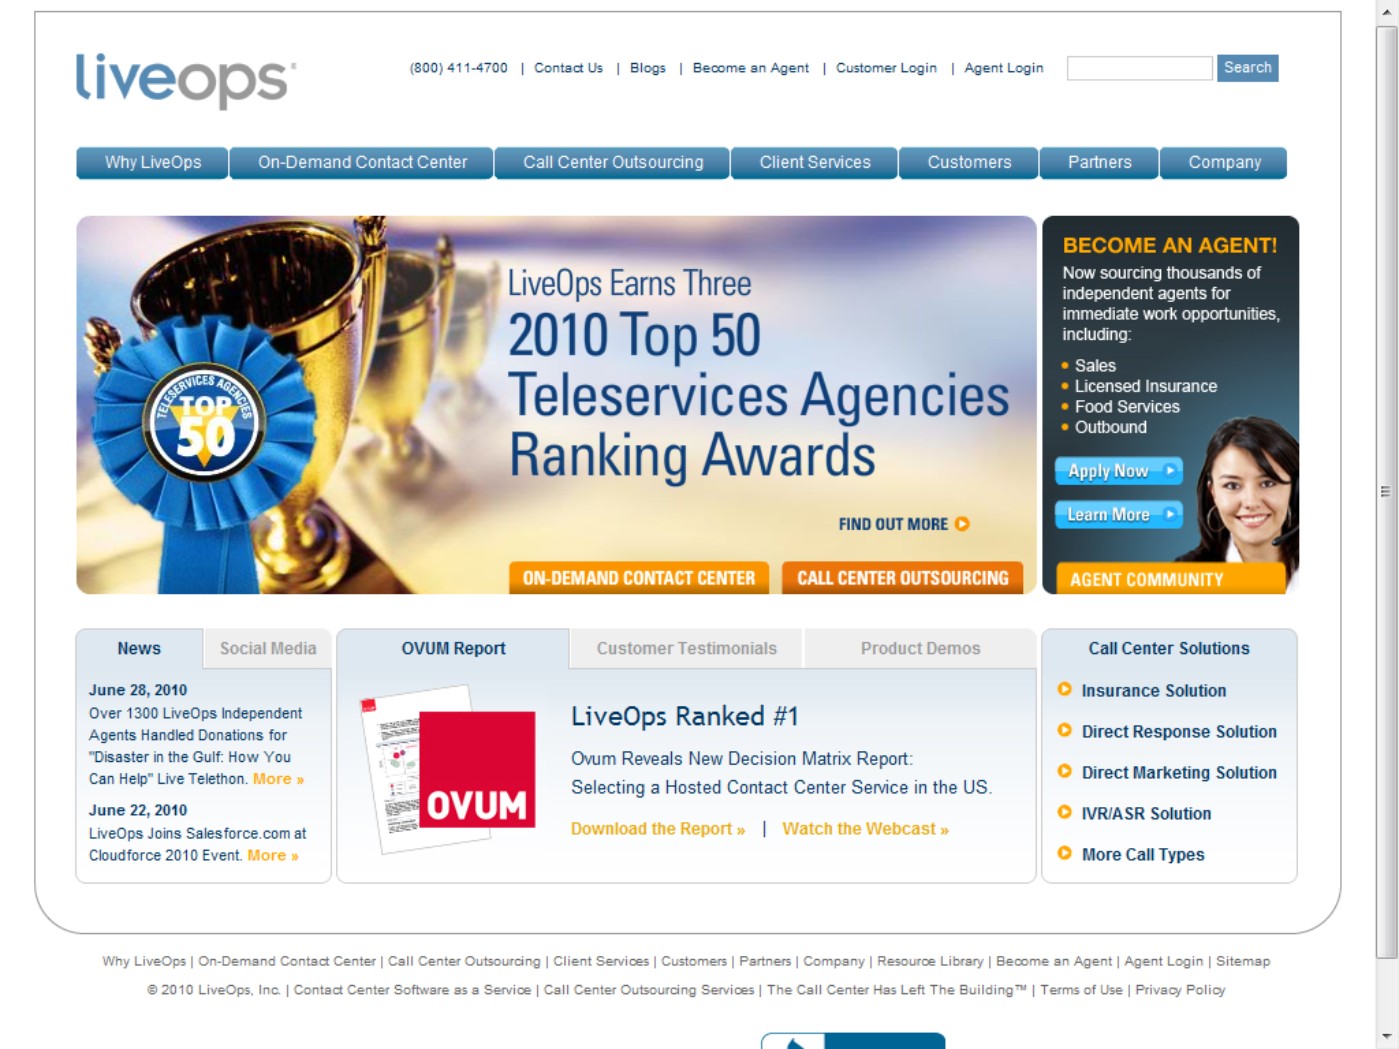Open the footer Privacy Policy link
Screen dimensions: 1399x1049
1180,990
